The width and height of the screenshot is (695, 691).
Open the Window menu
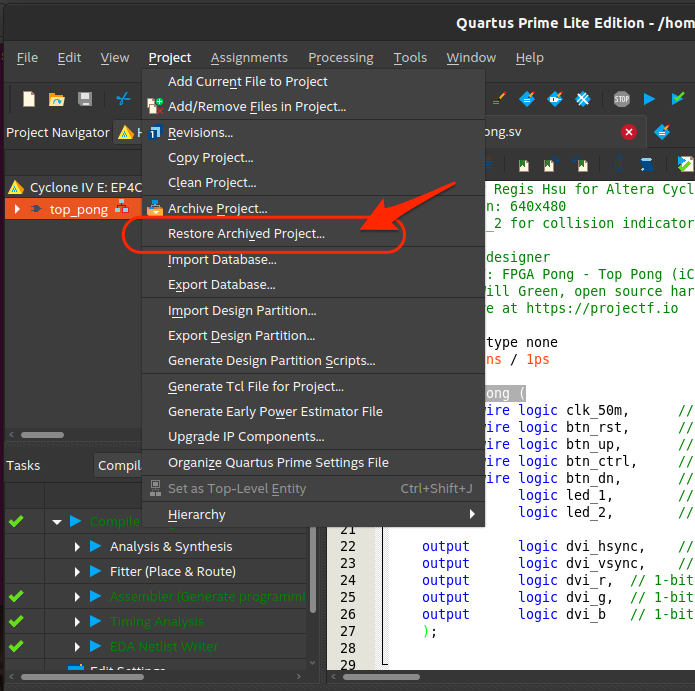tap(471, 58)
